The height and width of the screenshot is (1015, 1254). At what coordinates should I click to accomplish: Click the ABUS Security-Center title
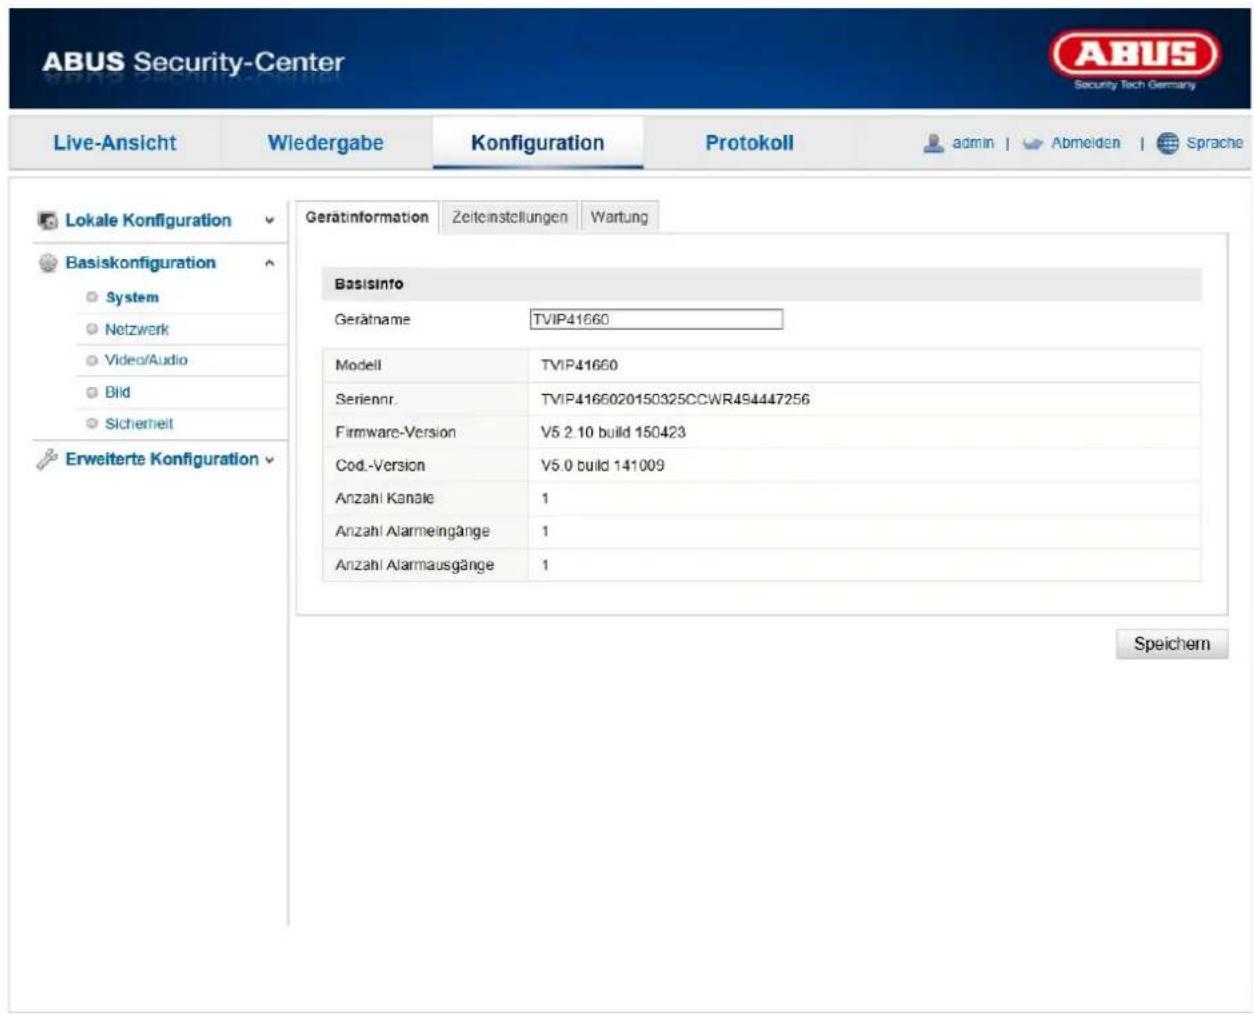pos(193,62)
